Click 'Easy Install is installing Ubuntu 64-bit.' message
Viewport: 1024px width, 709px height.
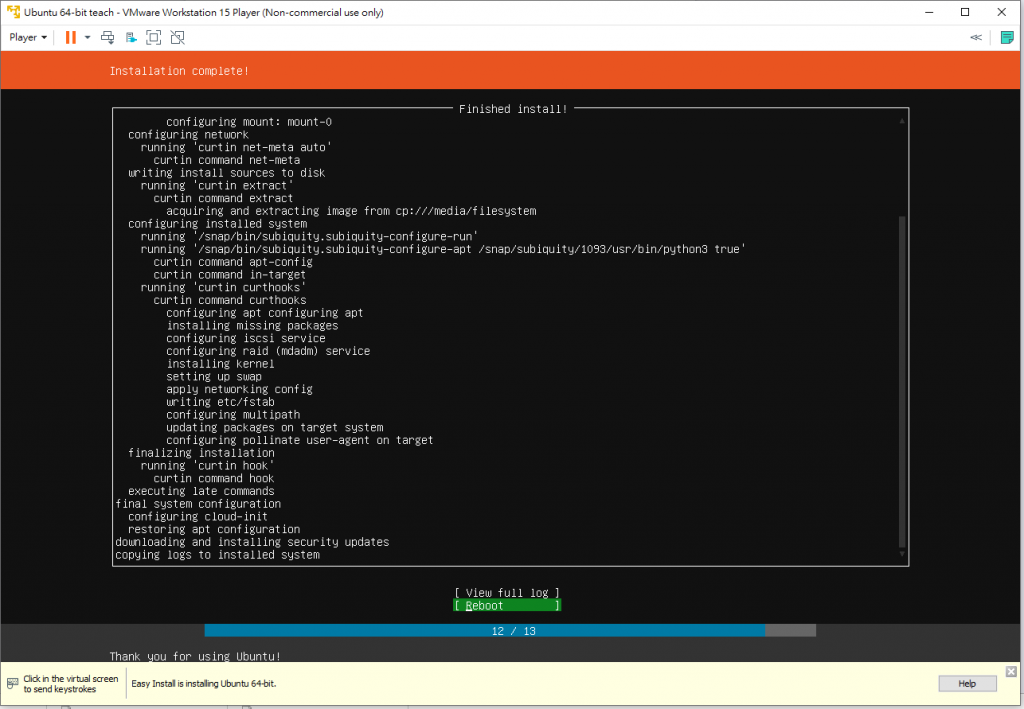(204, 684)
